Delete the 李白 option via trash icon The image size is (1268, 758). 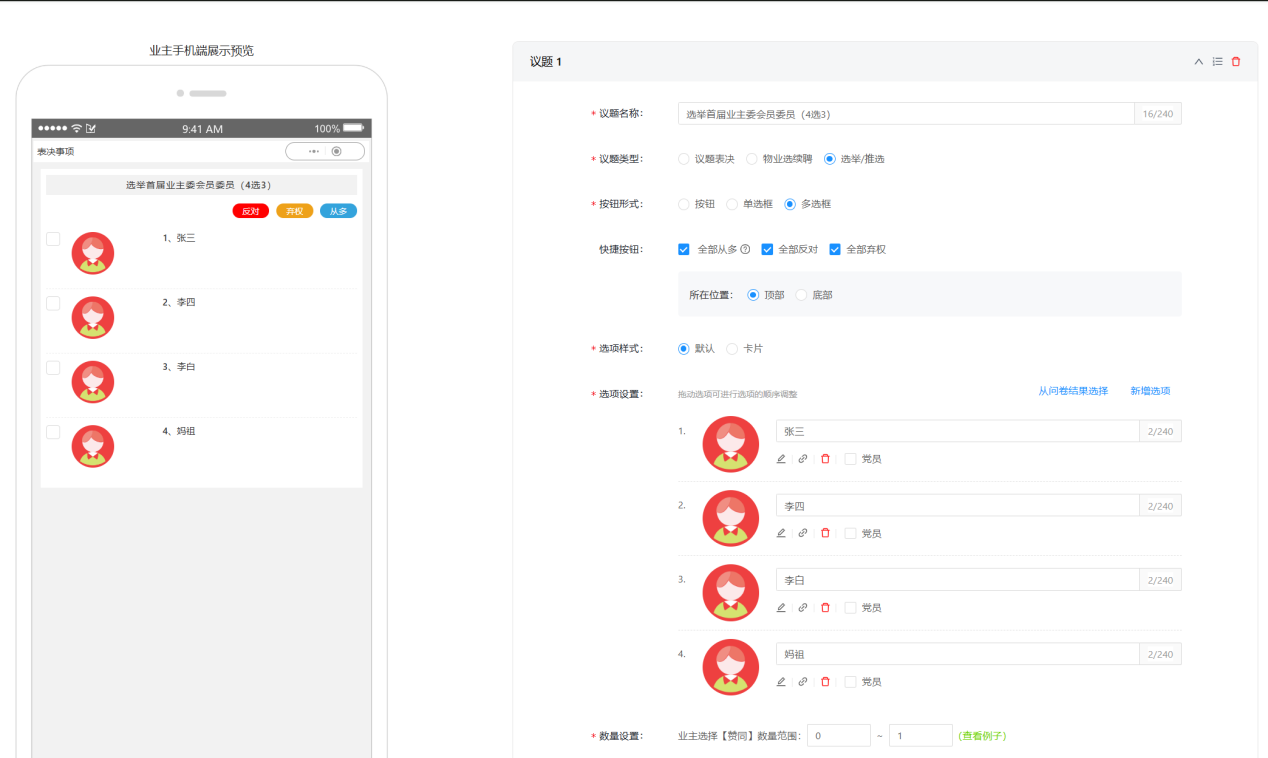825,607
